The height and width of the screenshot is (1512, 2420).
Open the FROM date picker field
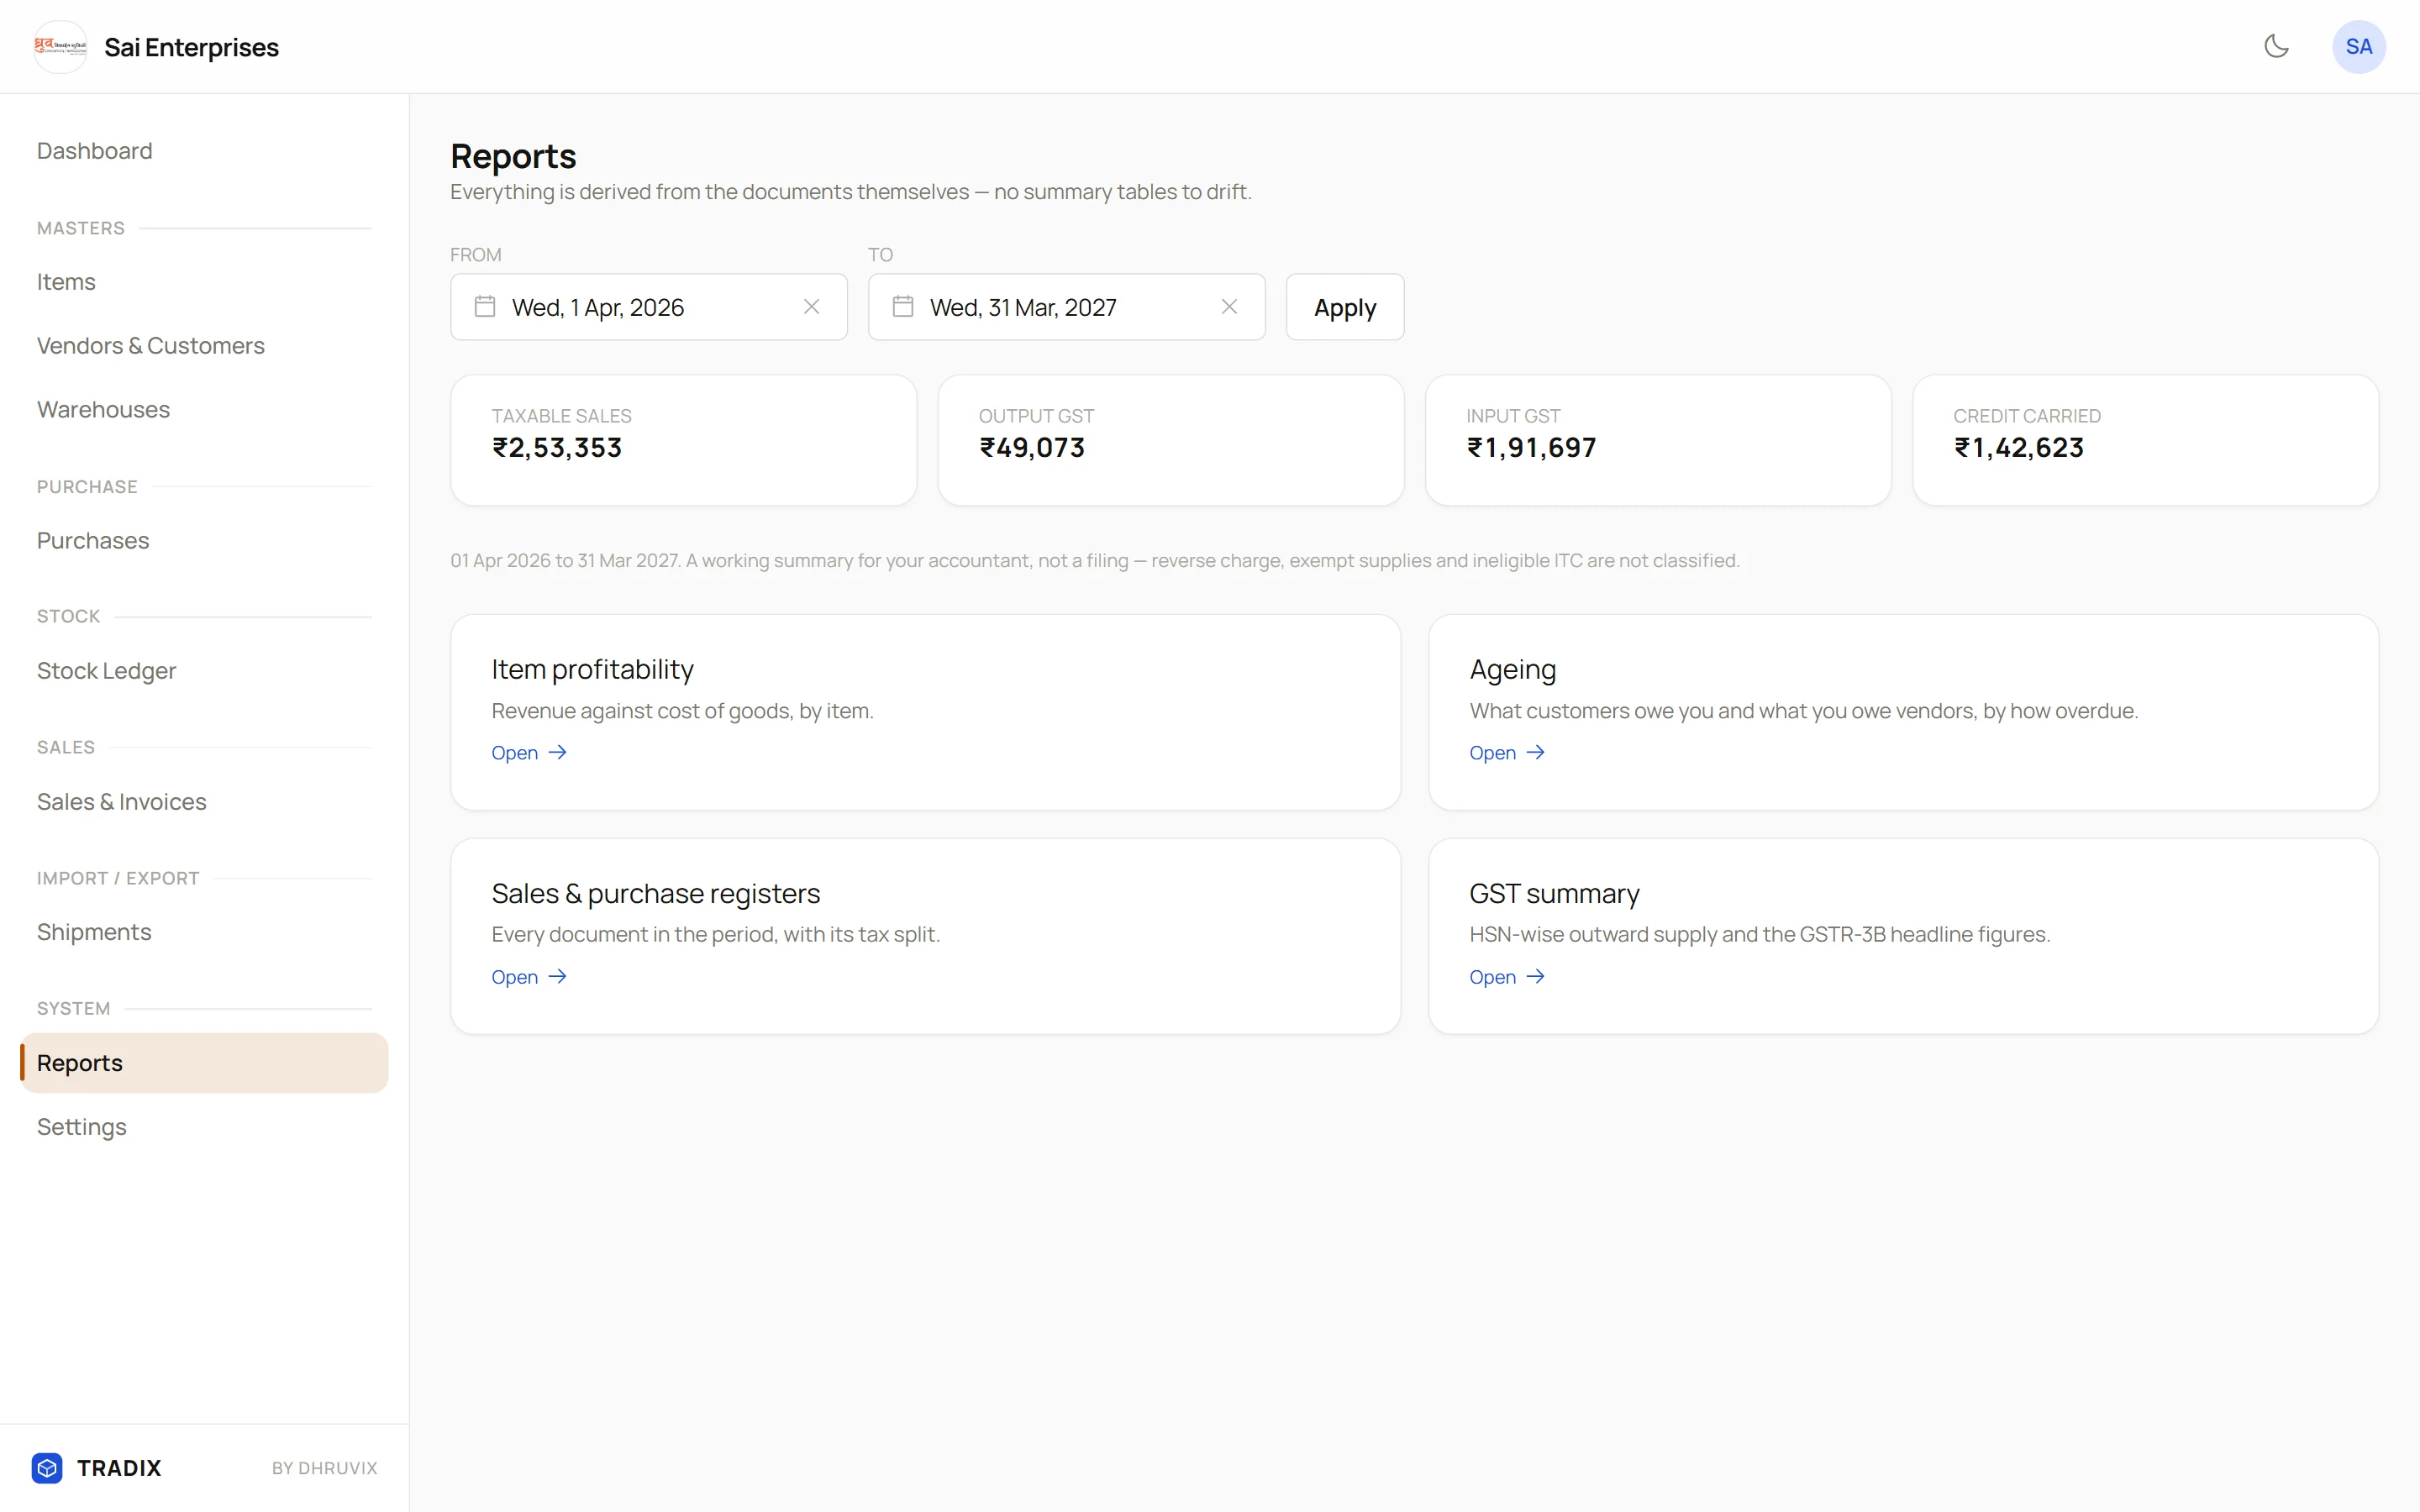tap(648, 307)
